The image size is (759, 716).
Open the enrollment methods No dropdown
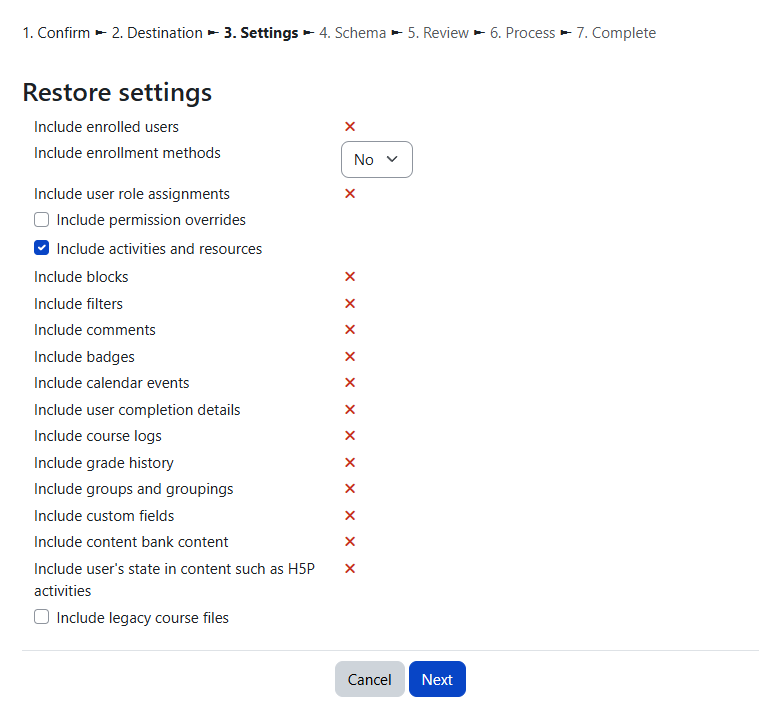point(377,160)
